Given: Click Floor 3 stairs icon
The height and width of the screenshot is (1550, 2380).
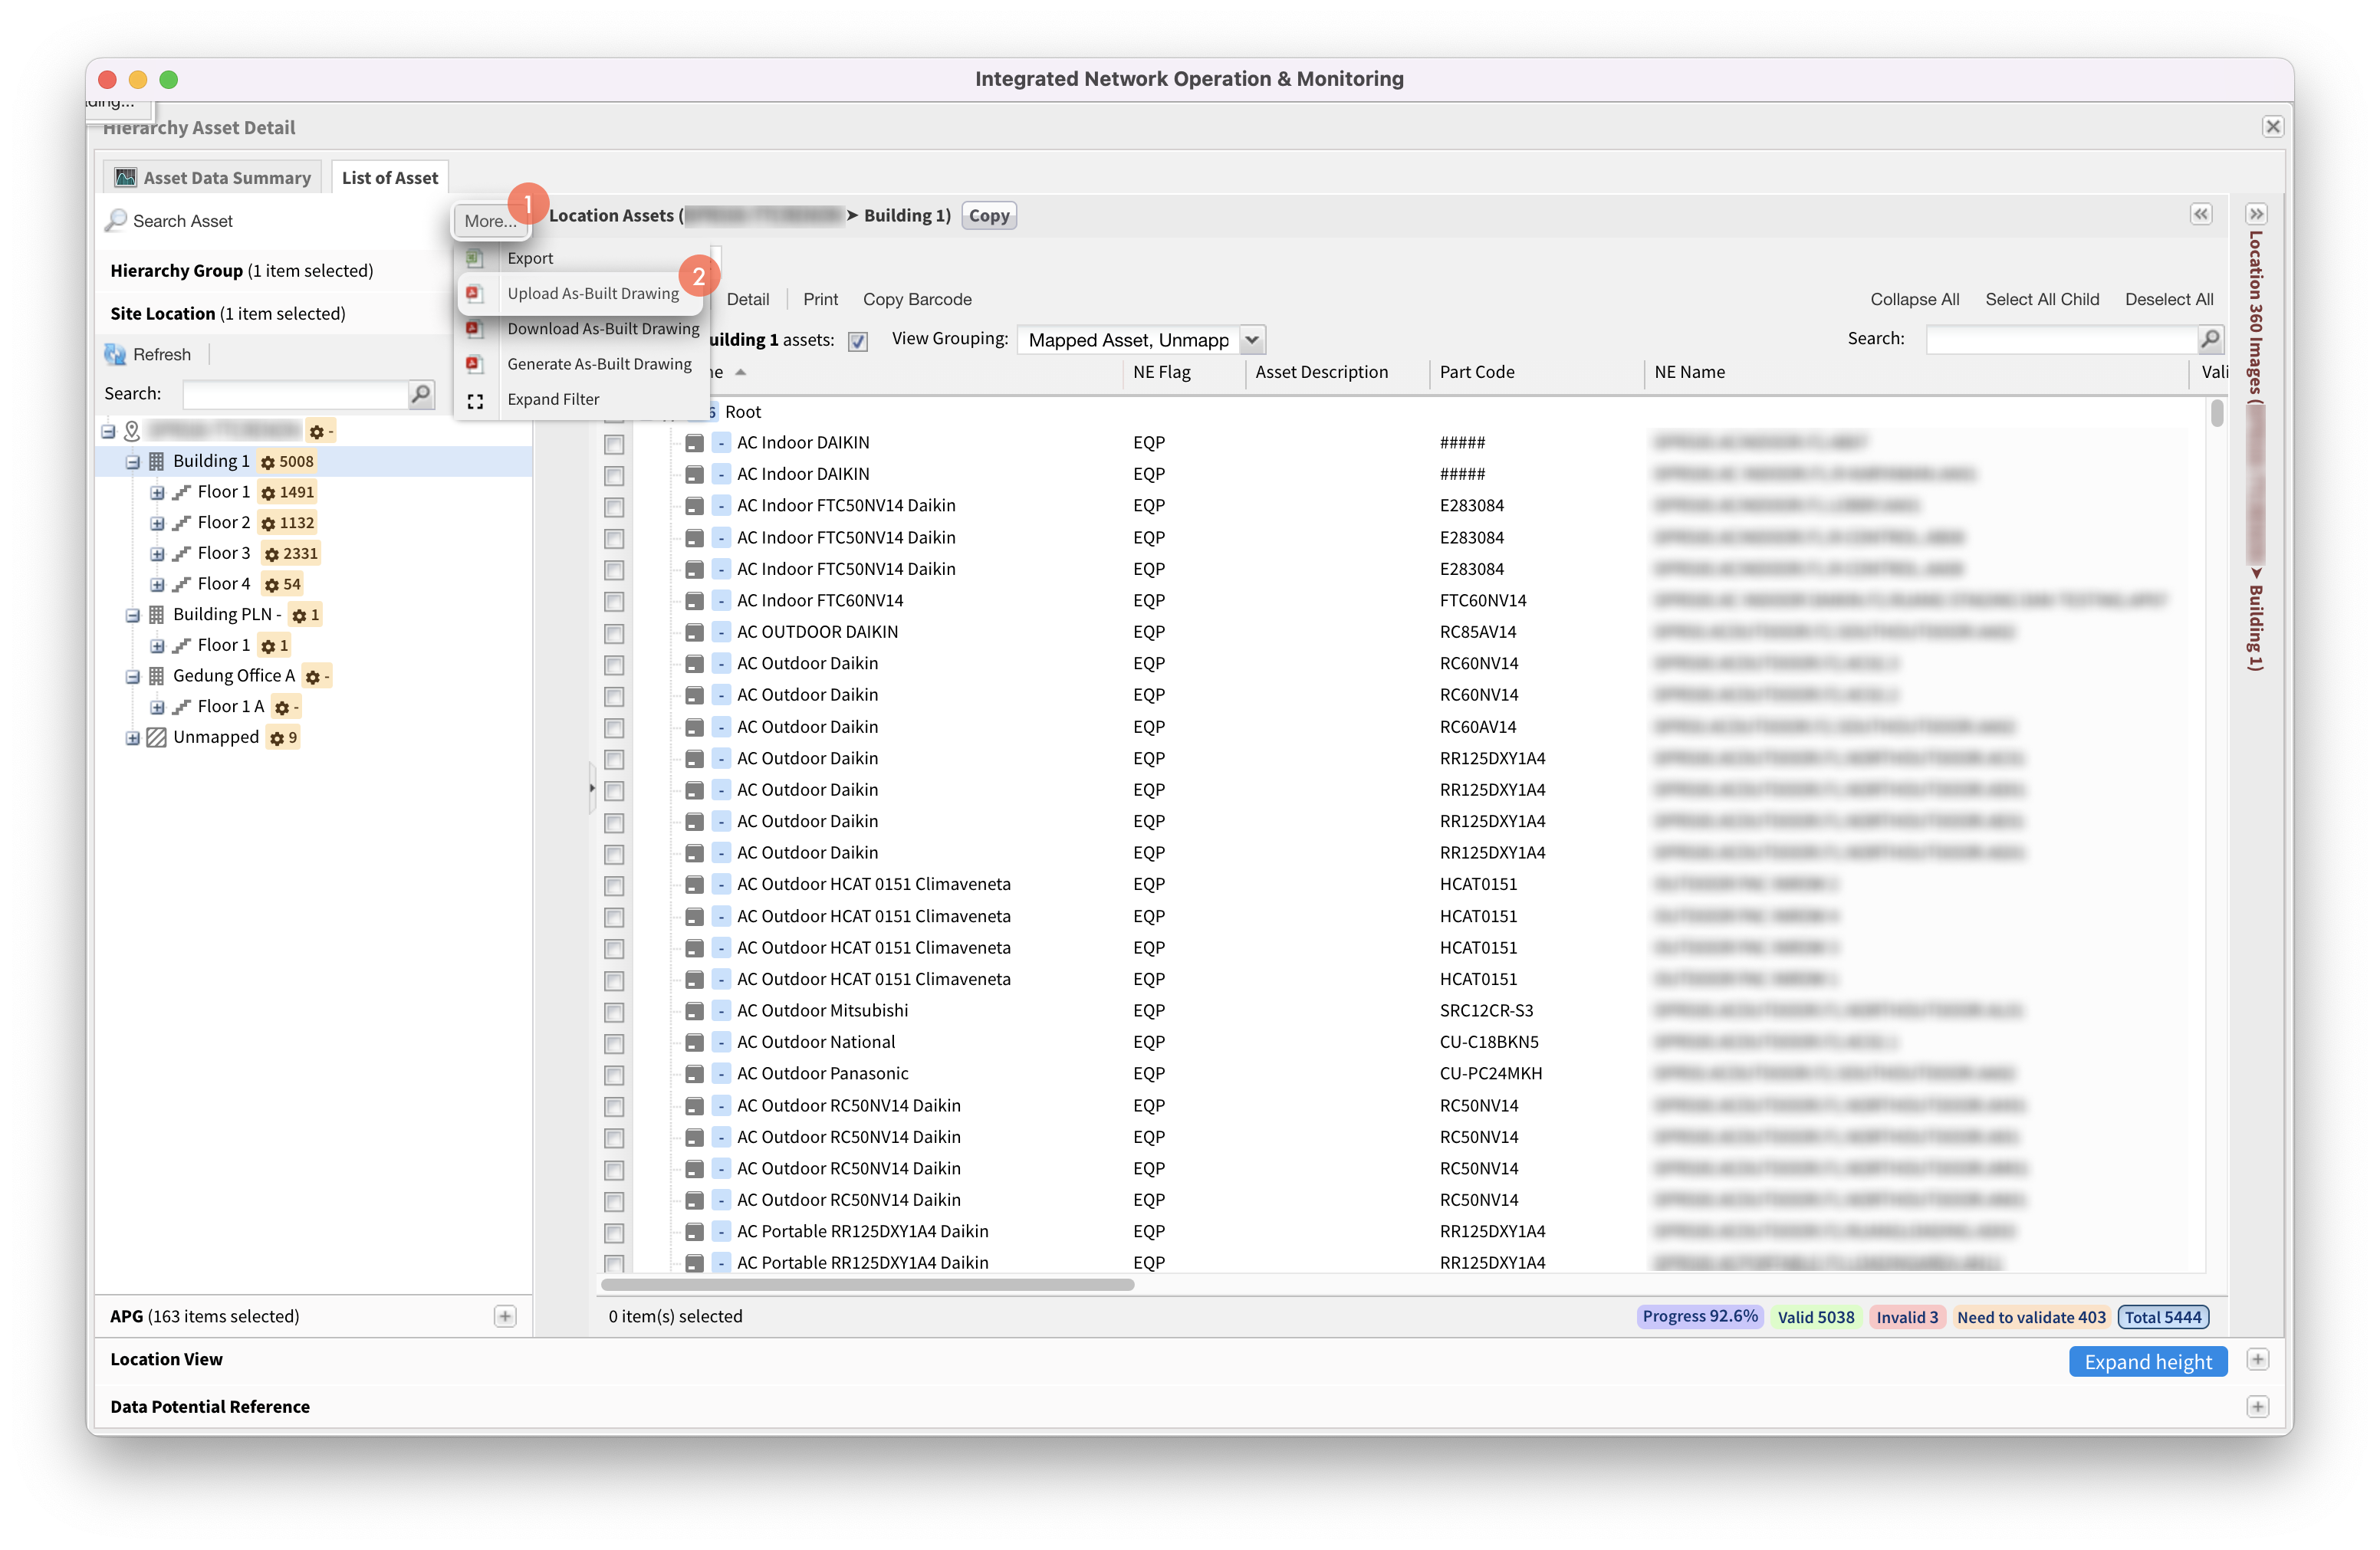Looking at the screenshot, I should 181,553.
